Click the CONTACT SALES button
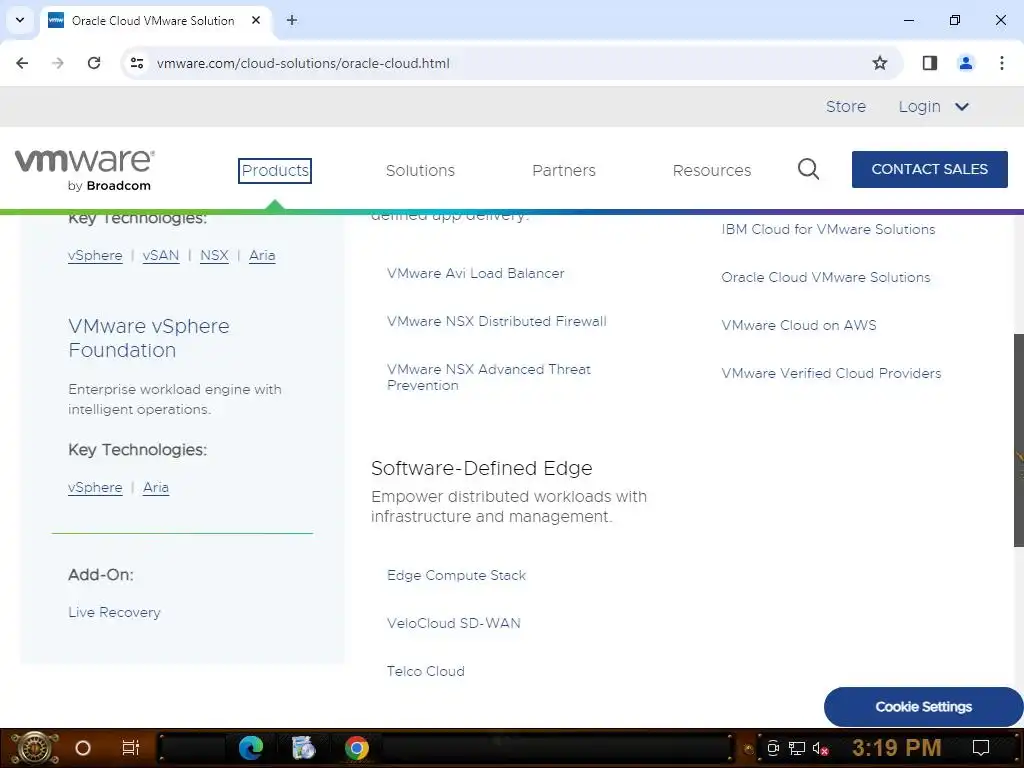The image size is (1024, 768). click(x=929, y=169)
